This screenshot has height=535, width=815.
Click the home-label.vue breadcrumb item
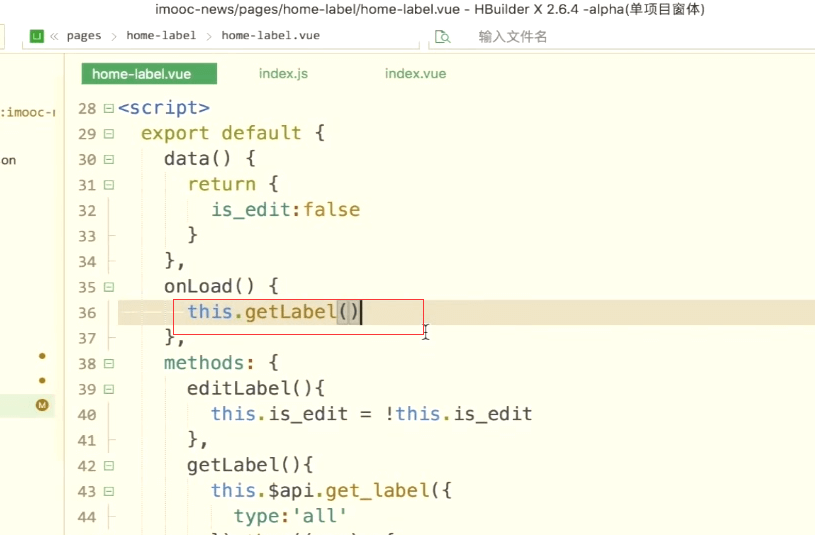click(x=270, y=35)
